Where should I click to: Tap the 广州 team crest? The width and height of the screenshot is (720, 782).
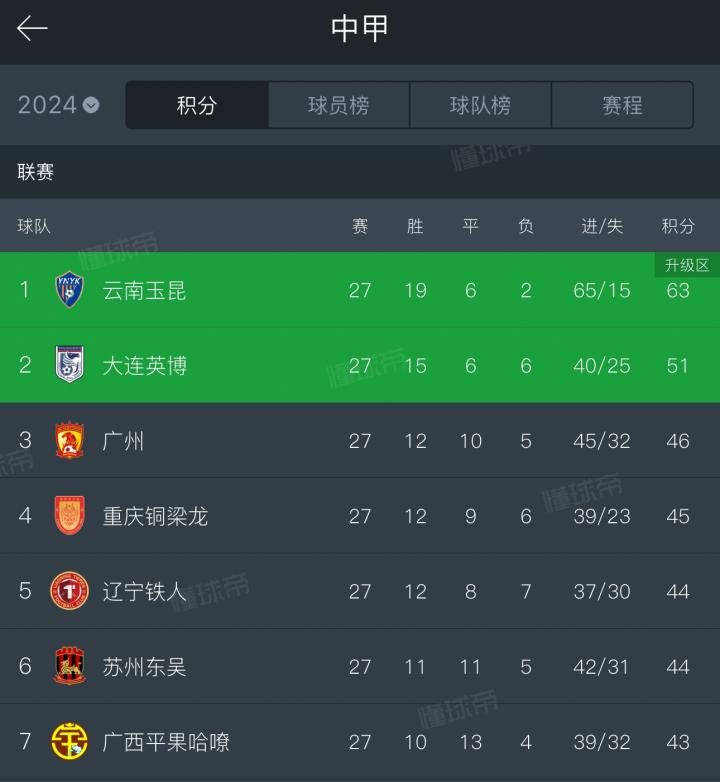coord(69,441)
